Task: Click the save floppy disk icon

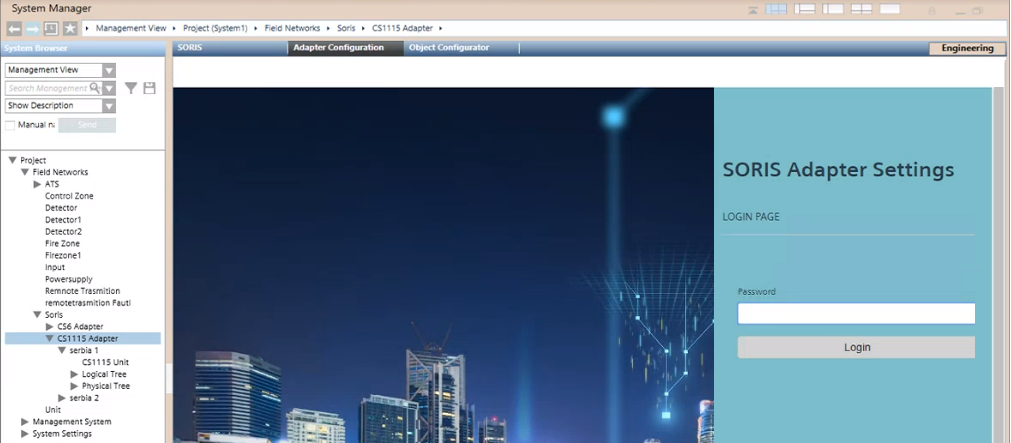Action: click(x=149, y=88)
